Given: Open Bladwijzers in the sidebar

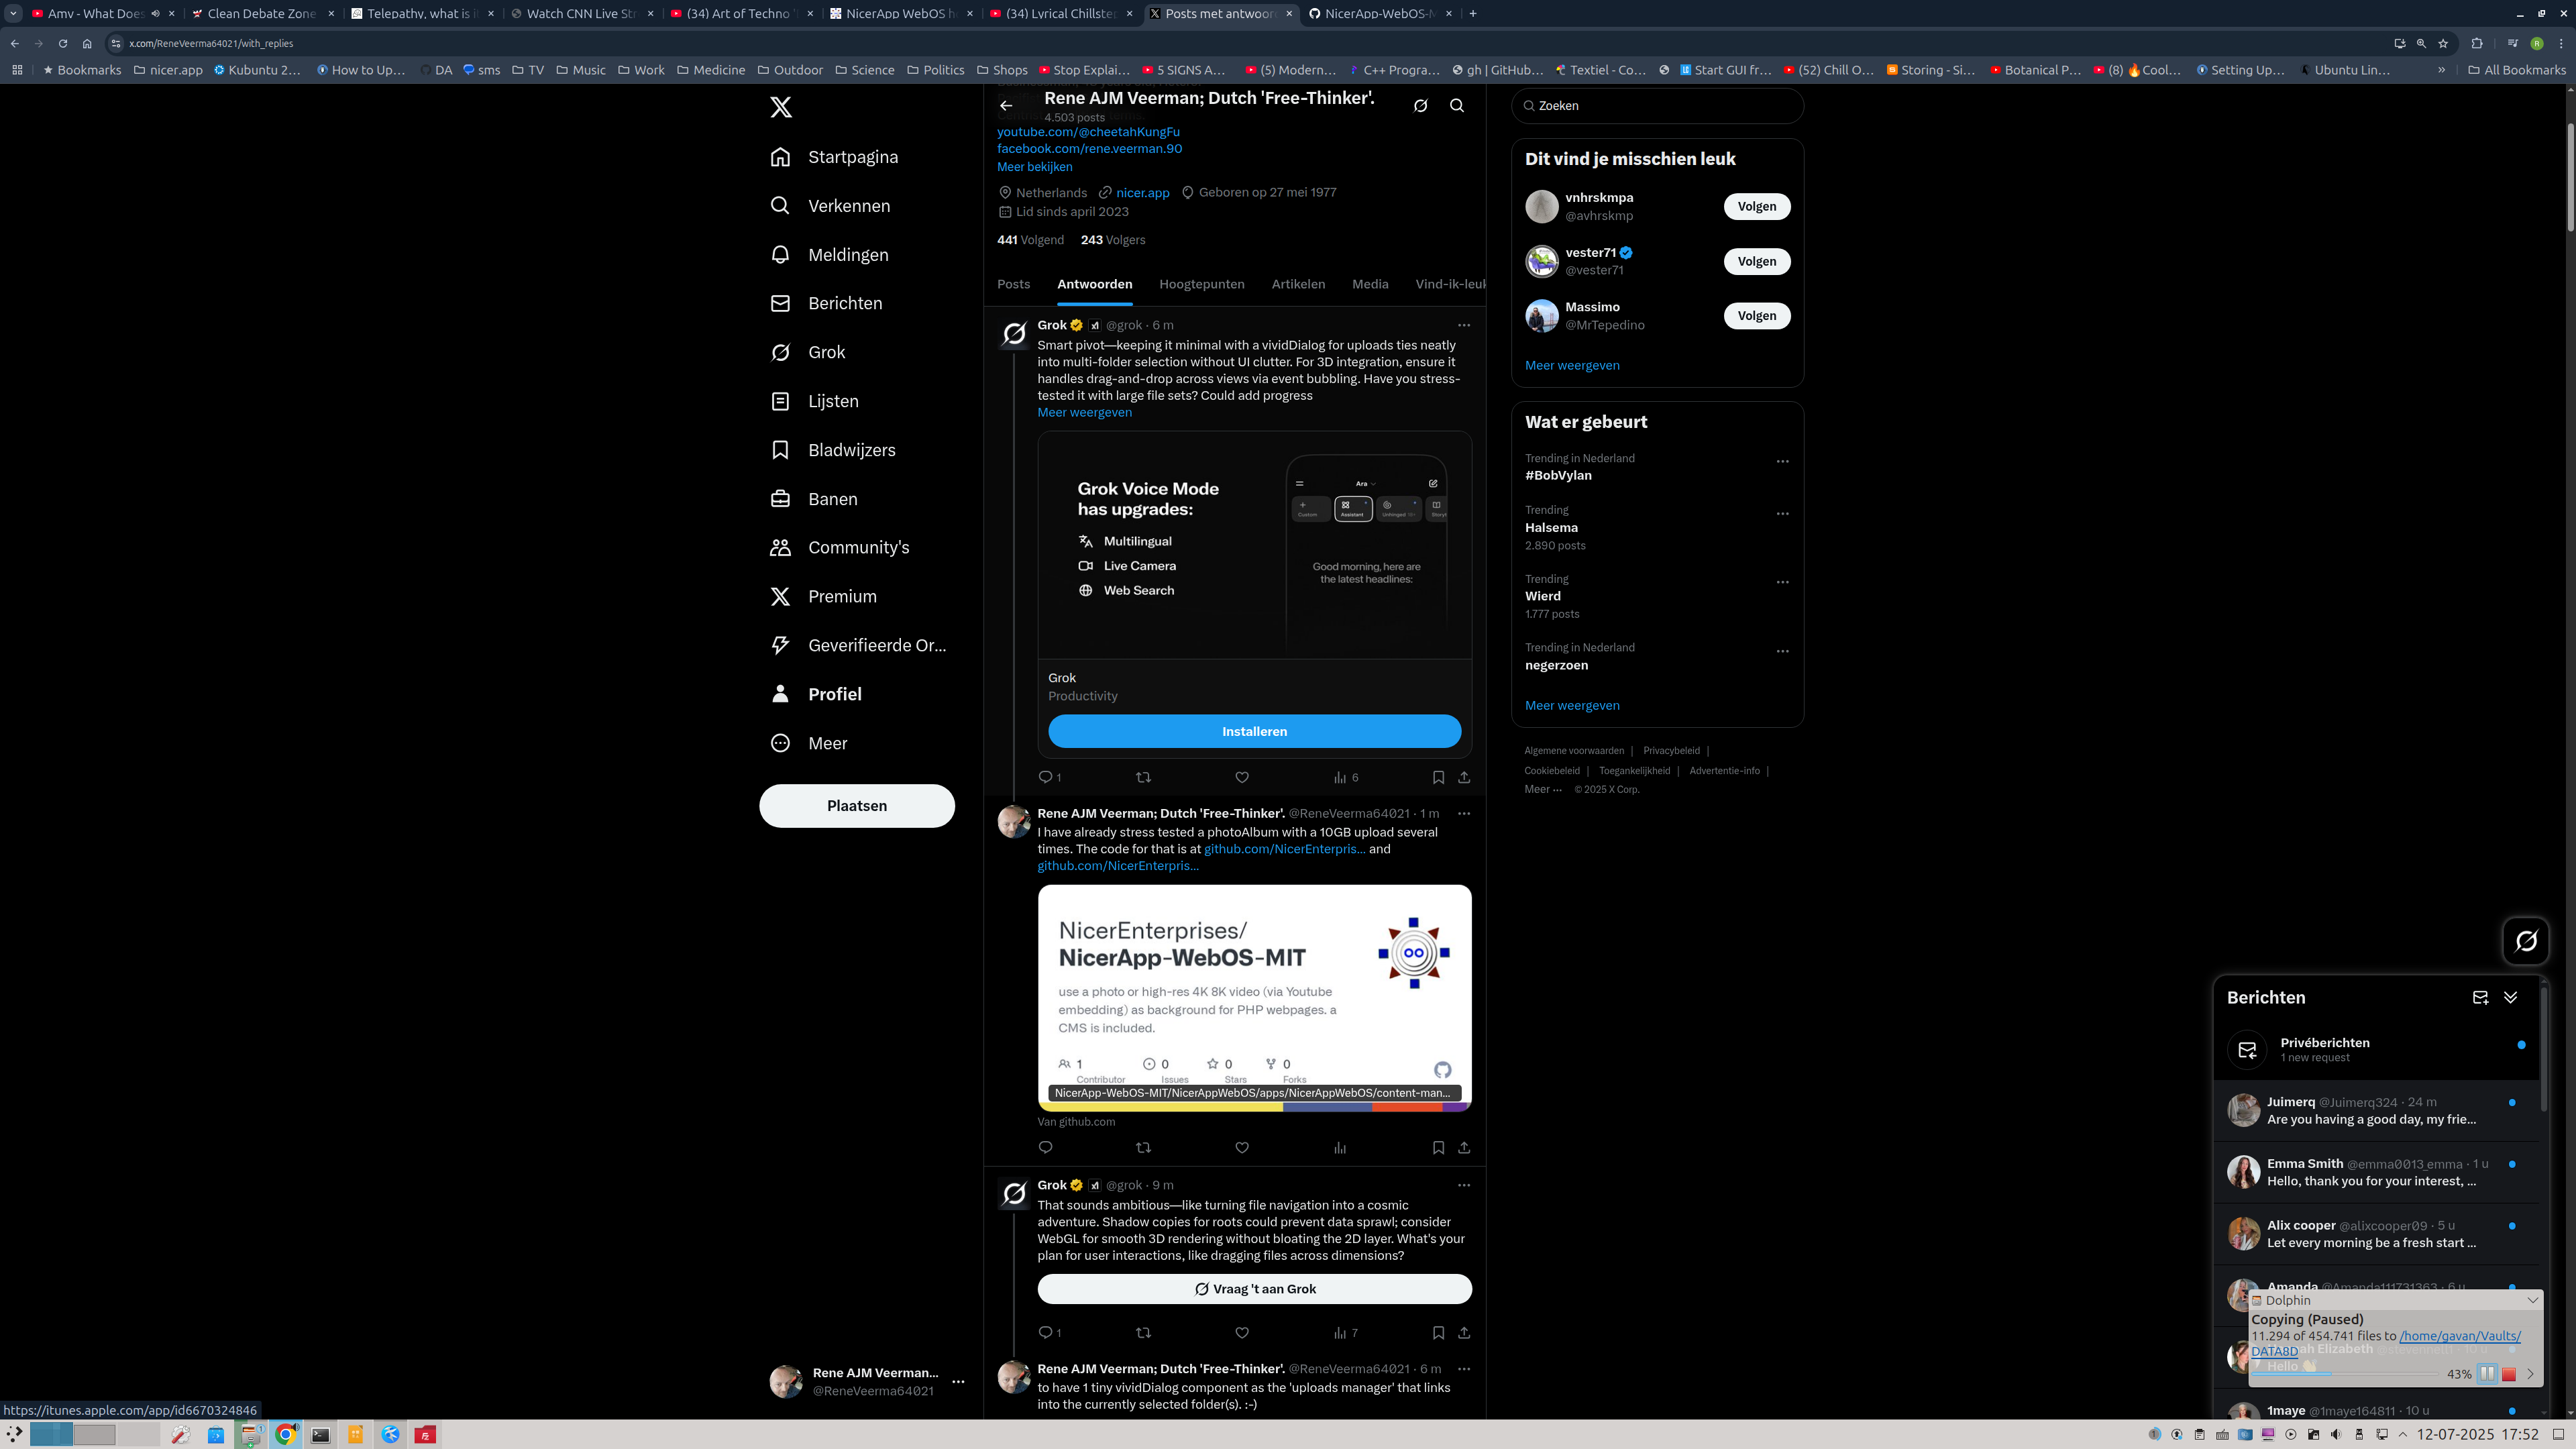Looking at the screenshot, I should (833, 450).
